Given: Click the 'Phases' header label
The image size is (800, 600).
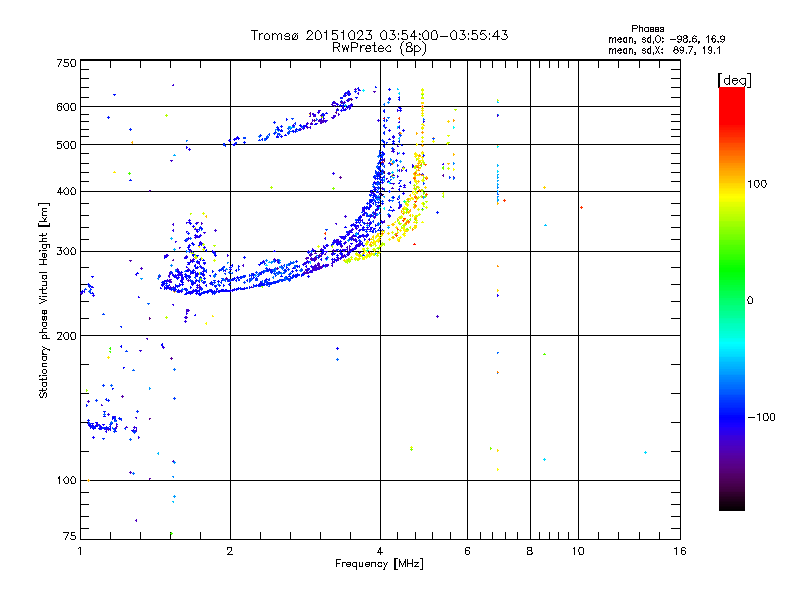Looking at the screenshot, I should 647,29.
